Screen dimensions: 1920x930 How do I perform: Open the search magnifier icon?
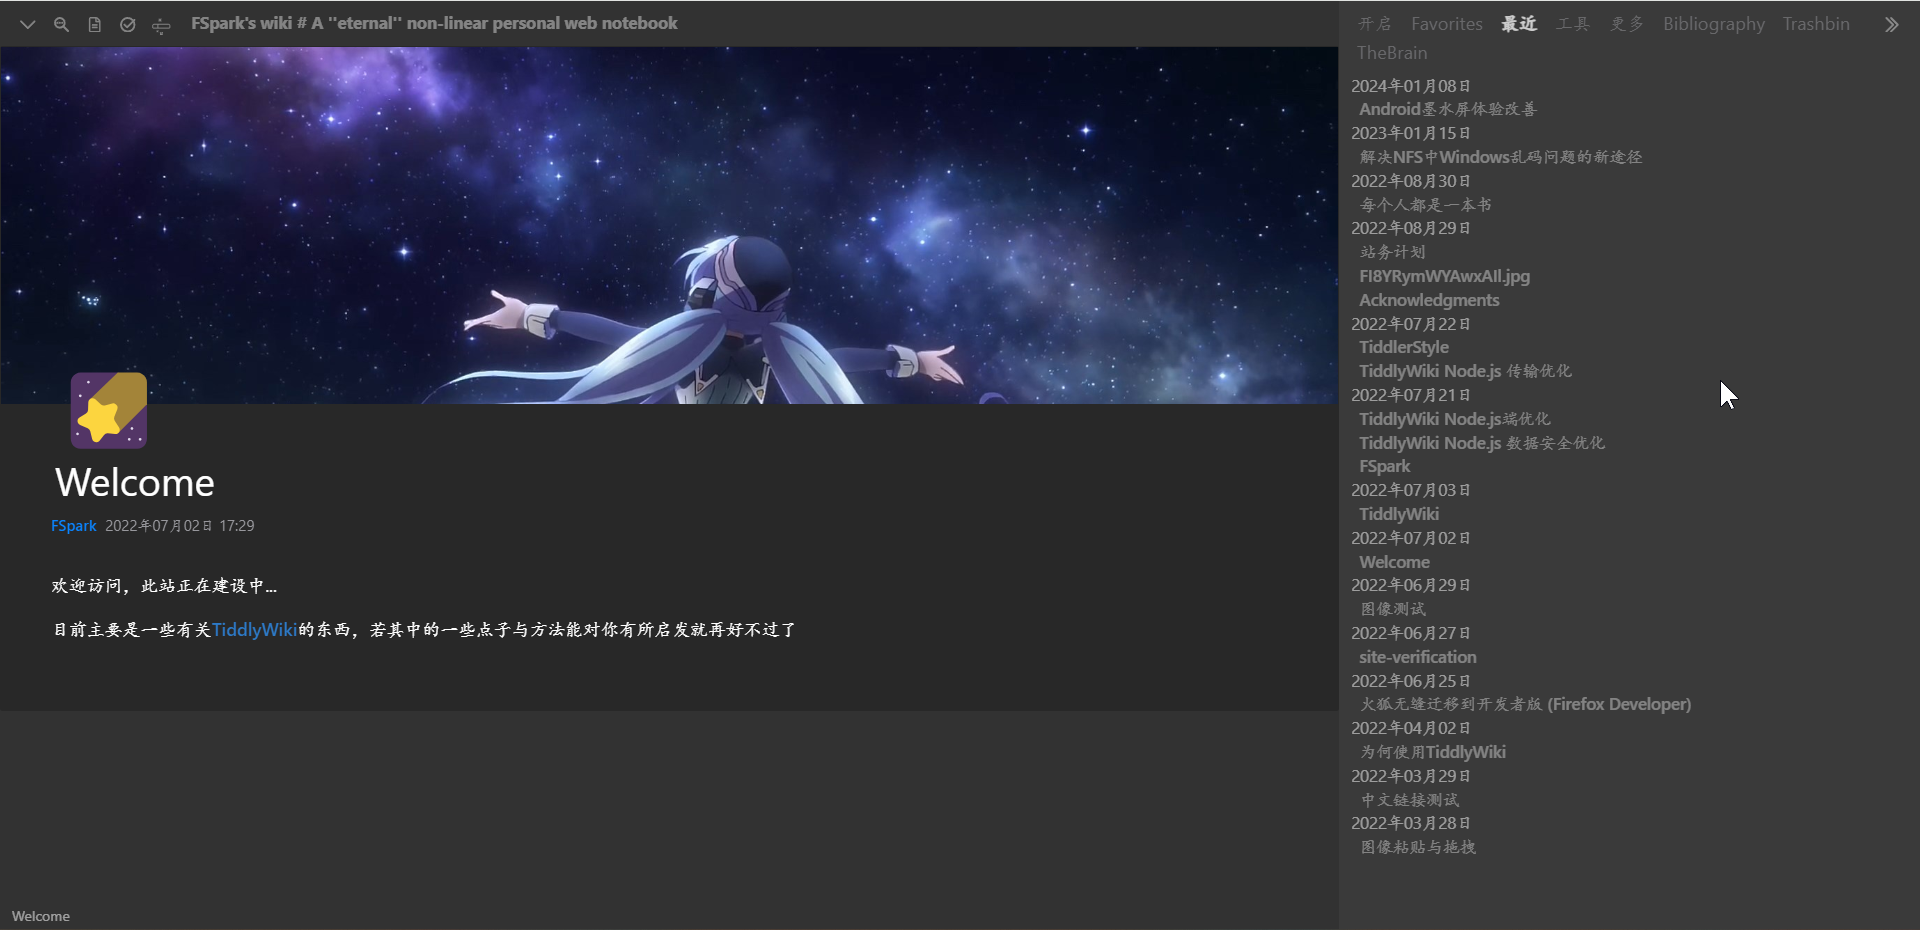coord(61,24)
